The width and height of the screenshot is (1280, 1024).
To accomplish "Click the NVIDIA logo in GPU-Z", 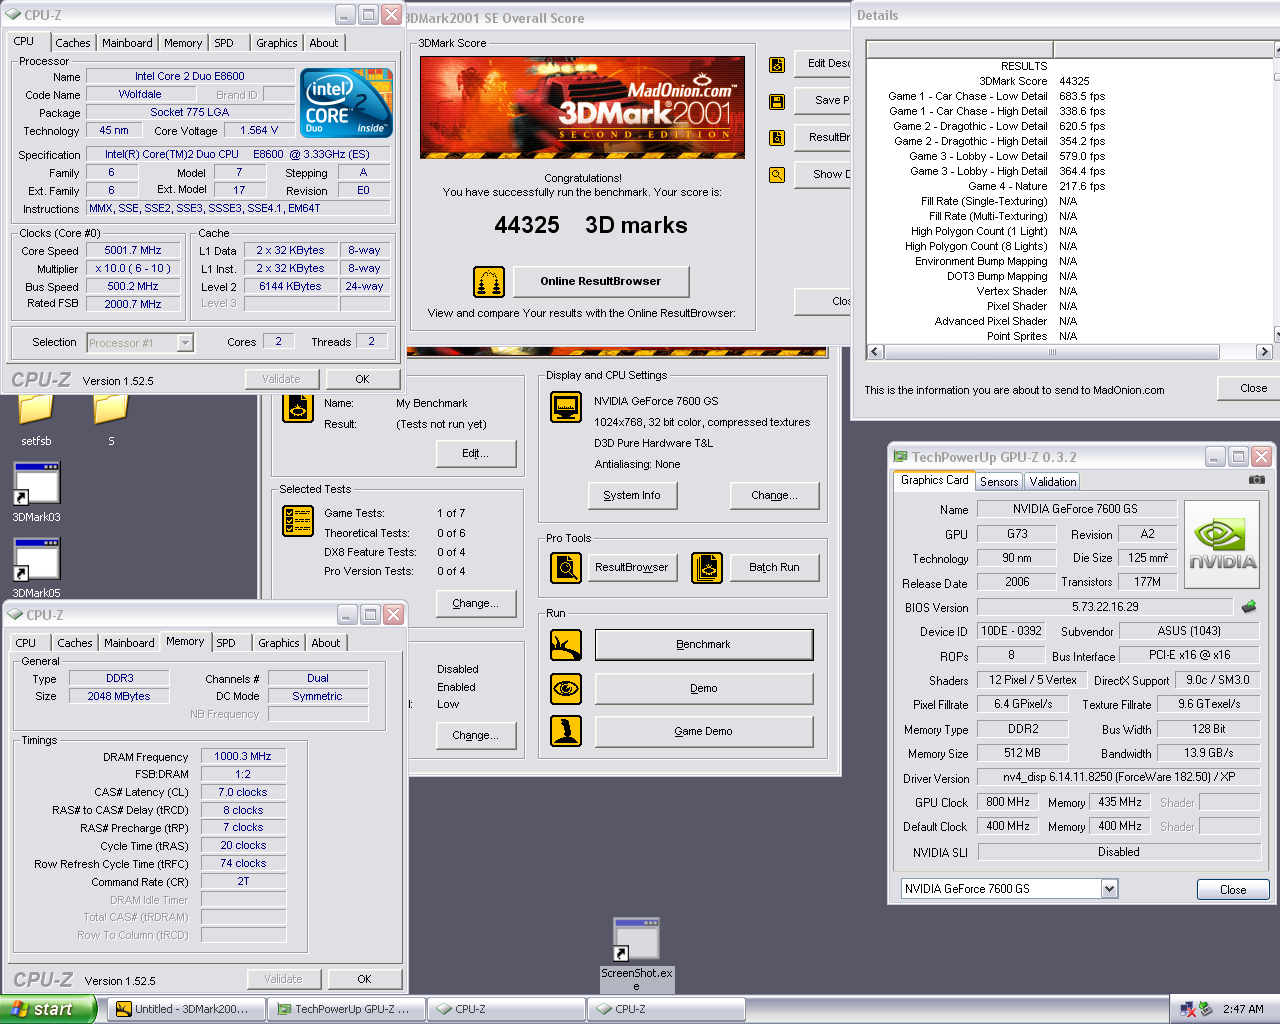I will pyautogui.click(x=1222, y=544).
